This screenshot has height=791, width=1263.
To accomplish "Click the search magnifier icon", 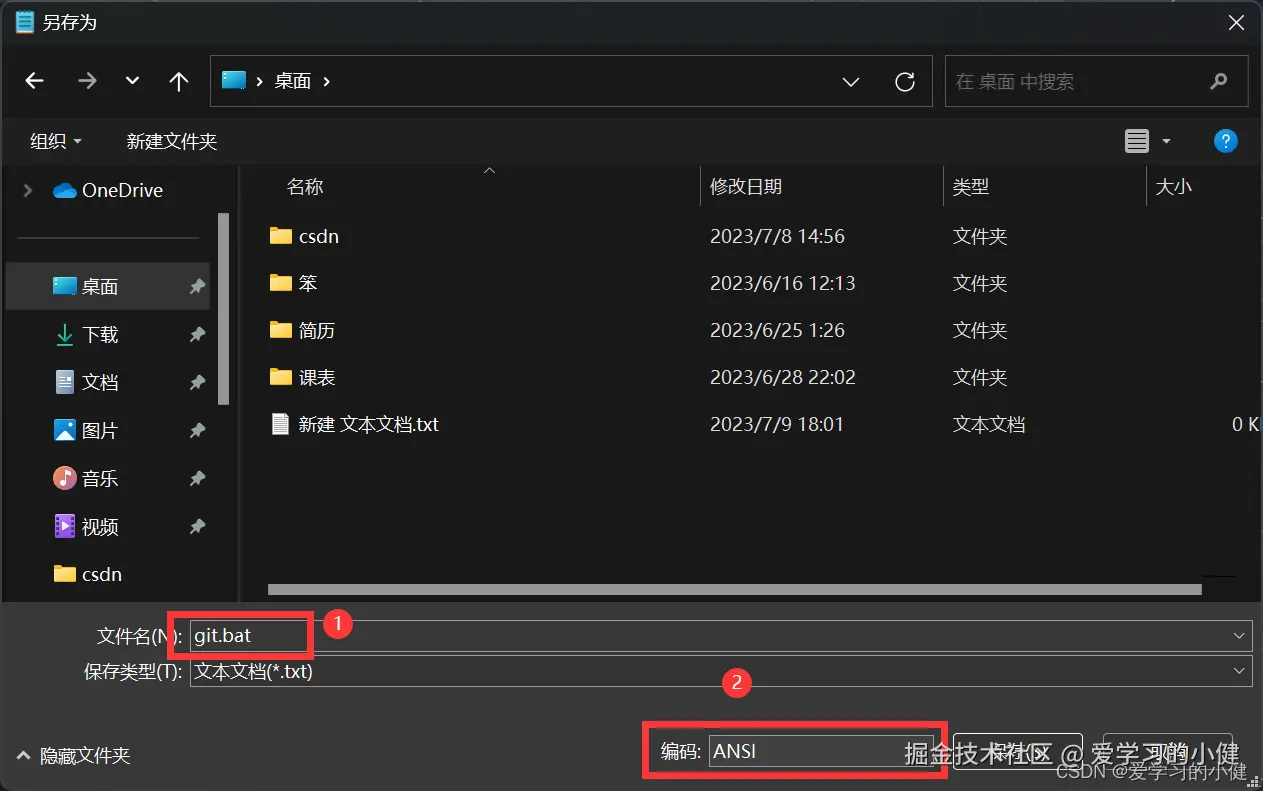I will pos(1218,81).
